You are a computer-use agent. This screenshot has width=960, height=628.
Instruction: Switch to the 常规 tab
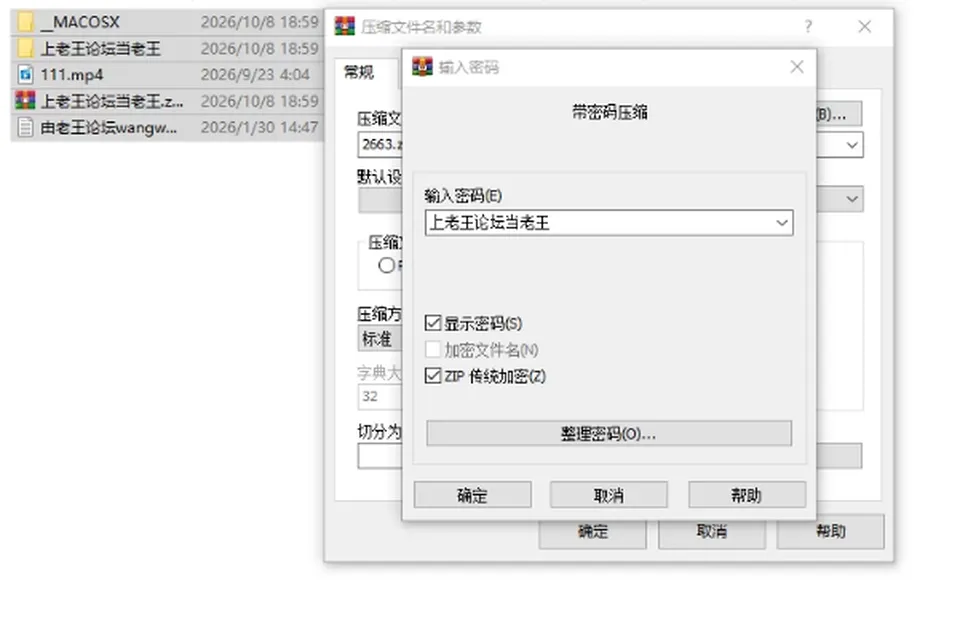point(359,72)
